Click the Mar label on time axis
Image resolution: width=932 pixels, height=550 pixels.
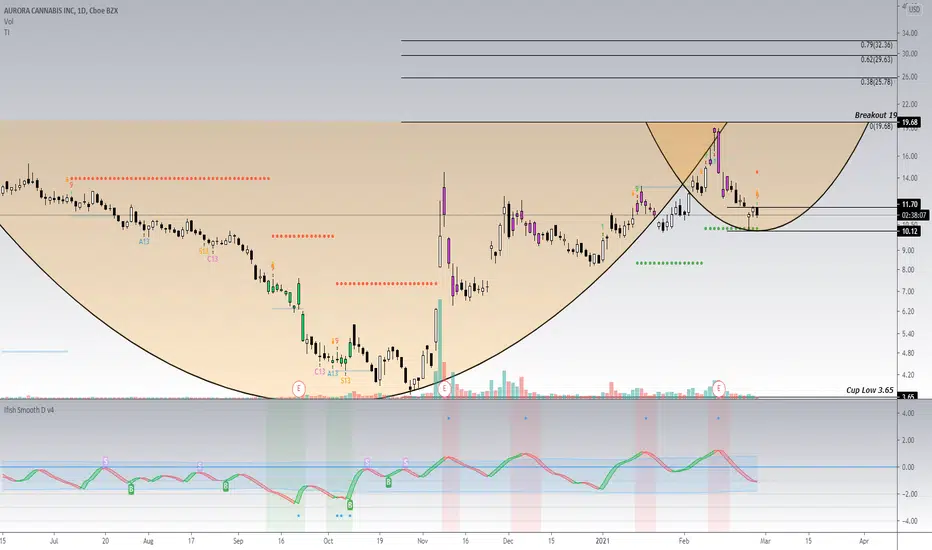click(x=765, y=541)
